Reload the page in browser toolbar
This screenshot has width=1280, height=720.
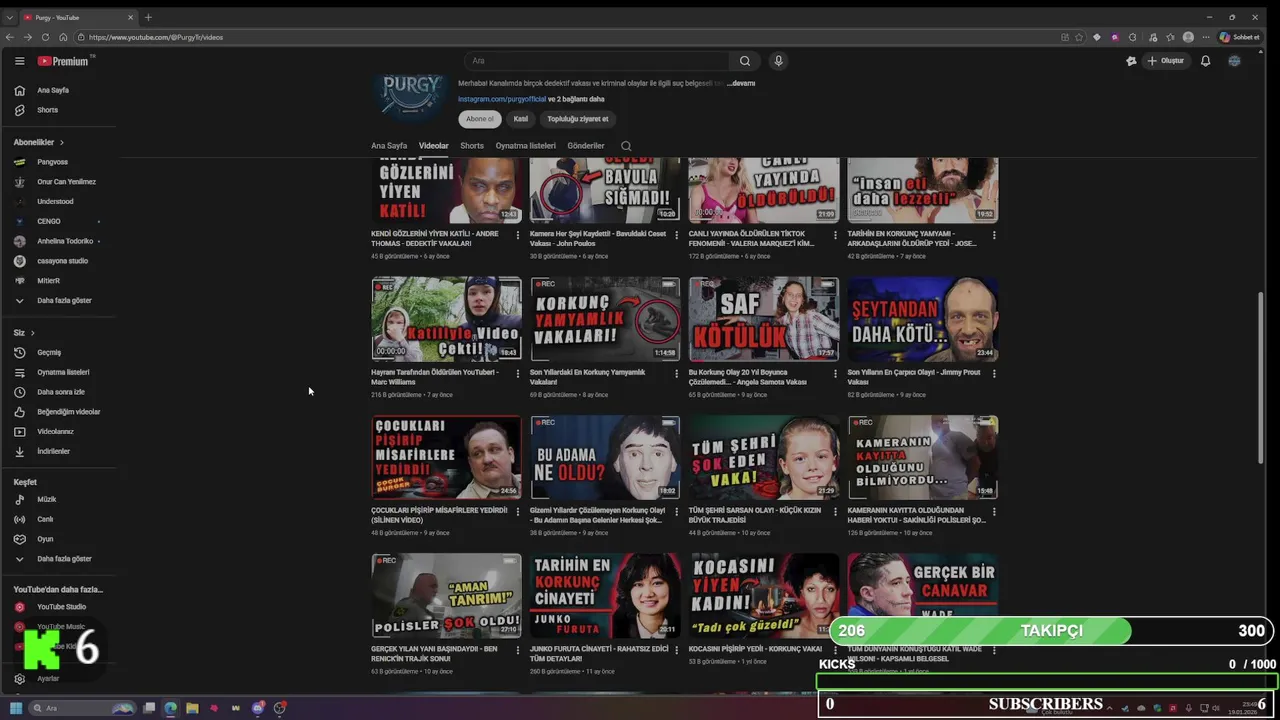click(x=45, y=37)
